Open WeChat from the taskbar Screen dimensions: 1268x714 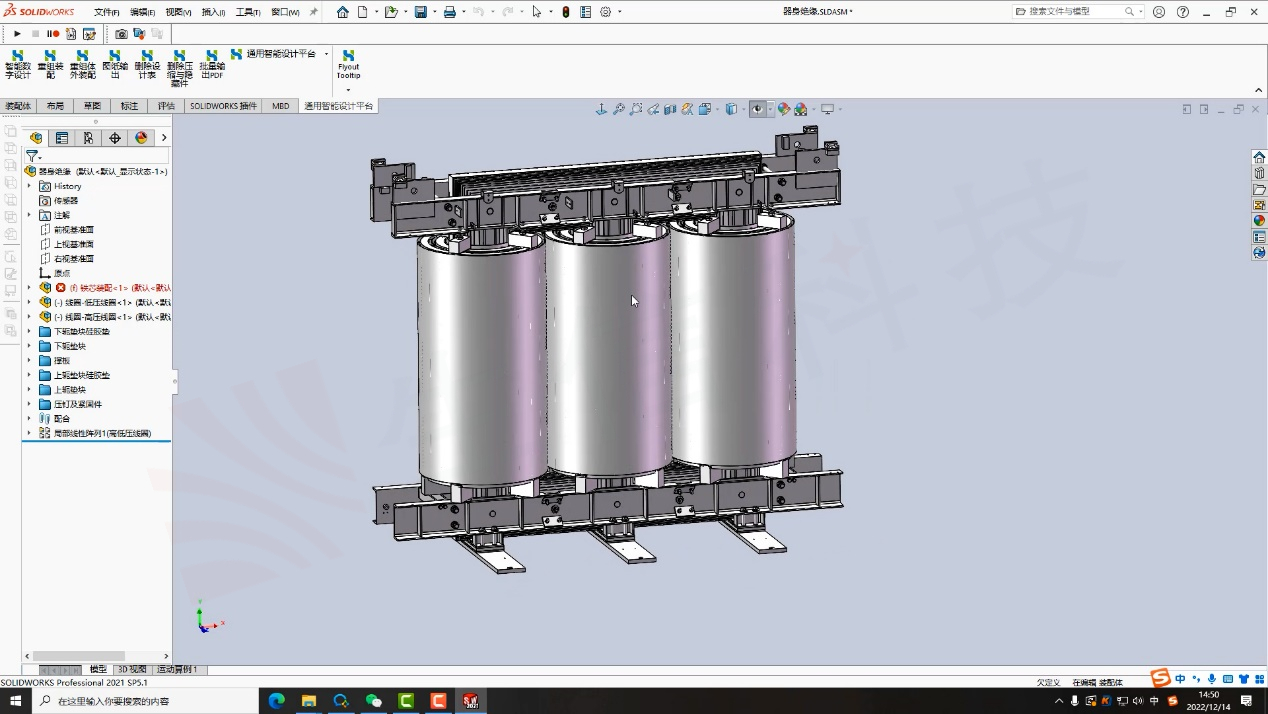pos(374,701)
